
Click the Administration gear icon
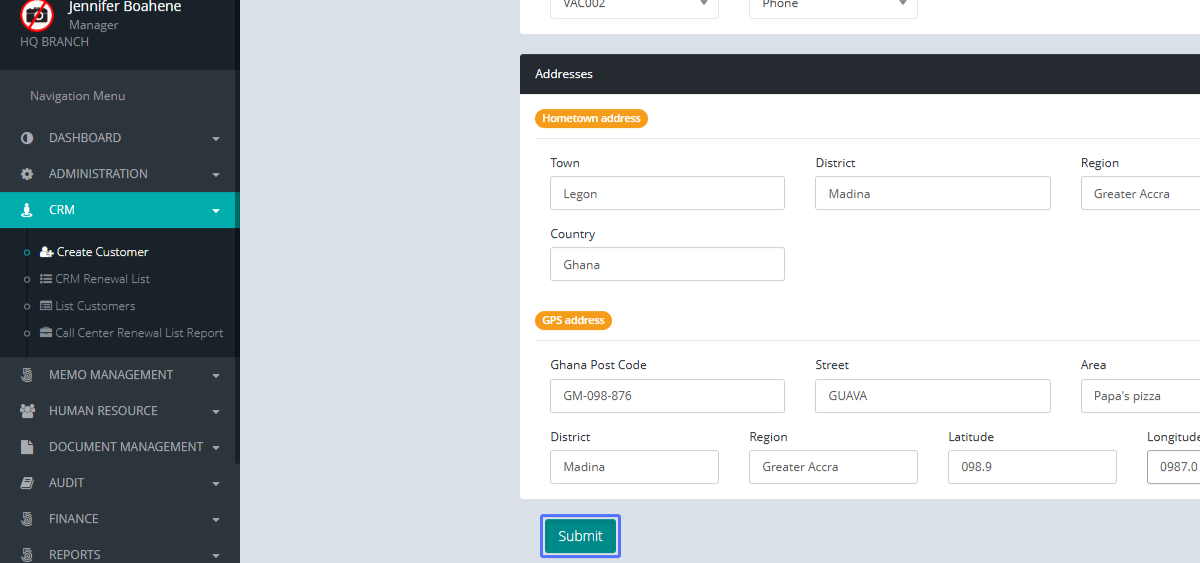(27, 174)
